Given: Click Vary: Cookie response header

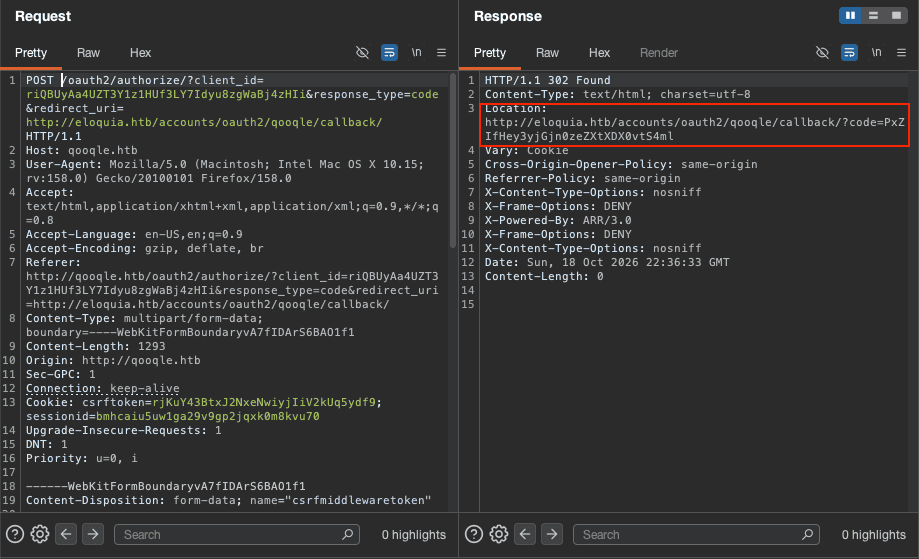Looking at the screenshot, I should [526, 151].
